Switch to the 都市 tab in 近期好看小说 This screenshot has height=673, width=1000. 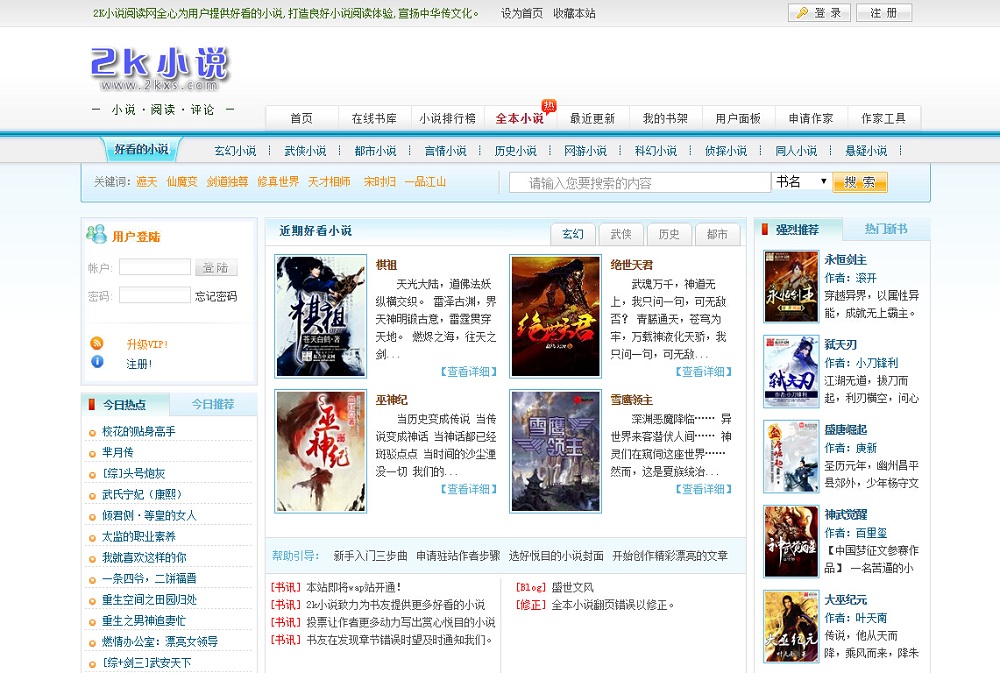coord(717,234)
